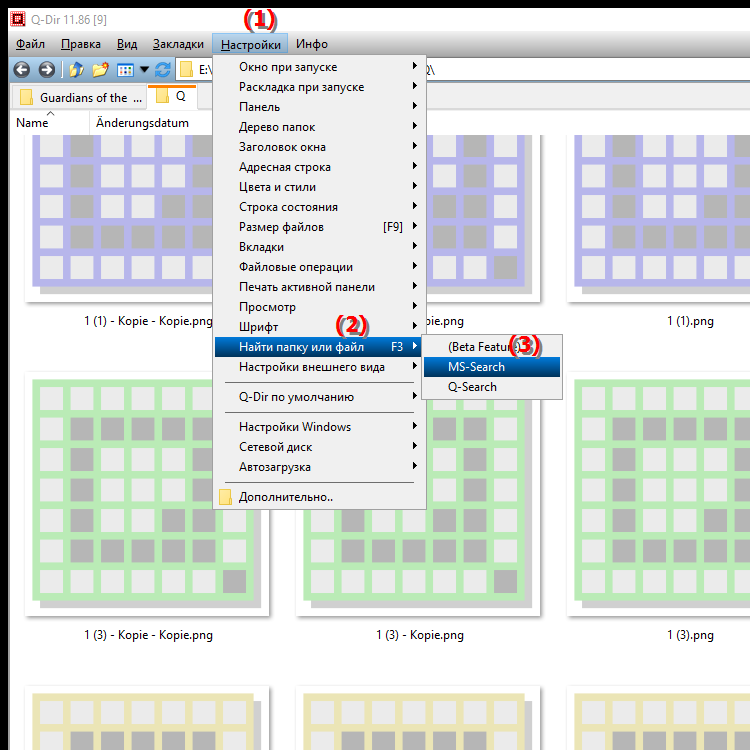
Task: Go back with the left arrow button
Action: (22, 70)
